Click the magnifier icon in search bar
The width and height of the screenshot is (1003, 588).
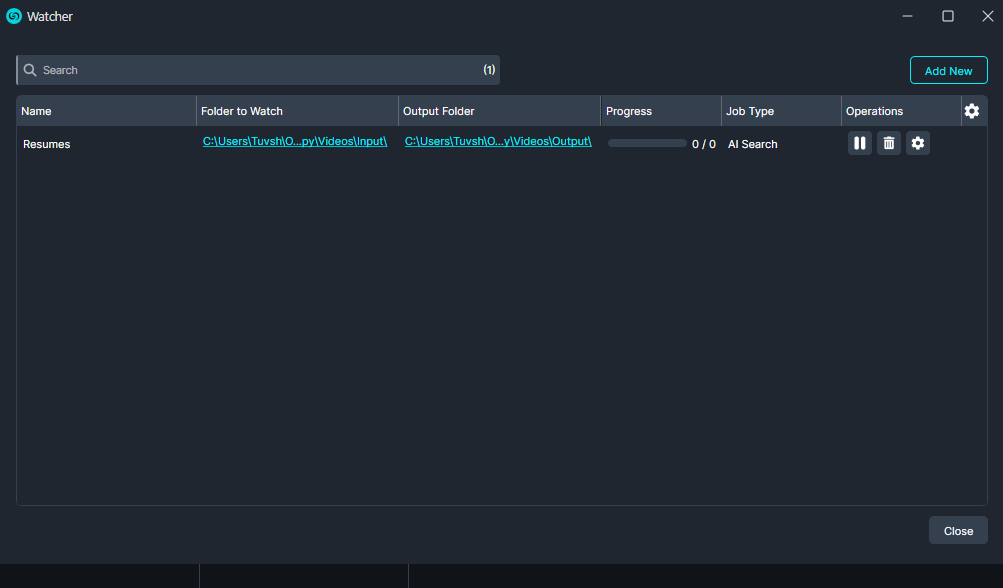(30, 70)
